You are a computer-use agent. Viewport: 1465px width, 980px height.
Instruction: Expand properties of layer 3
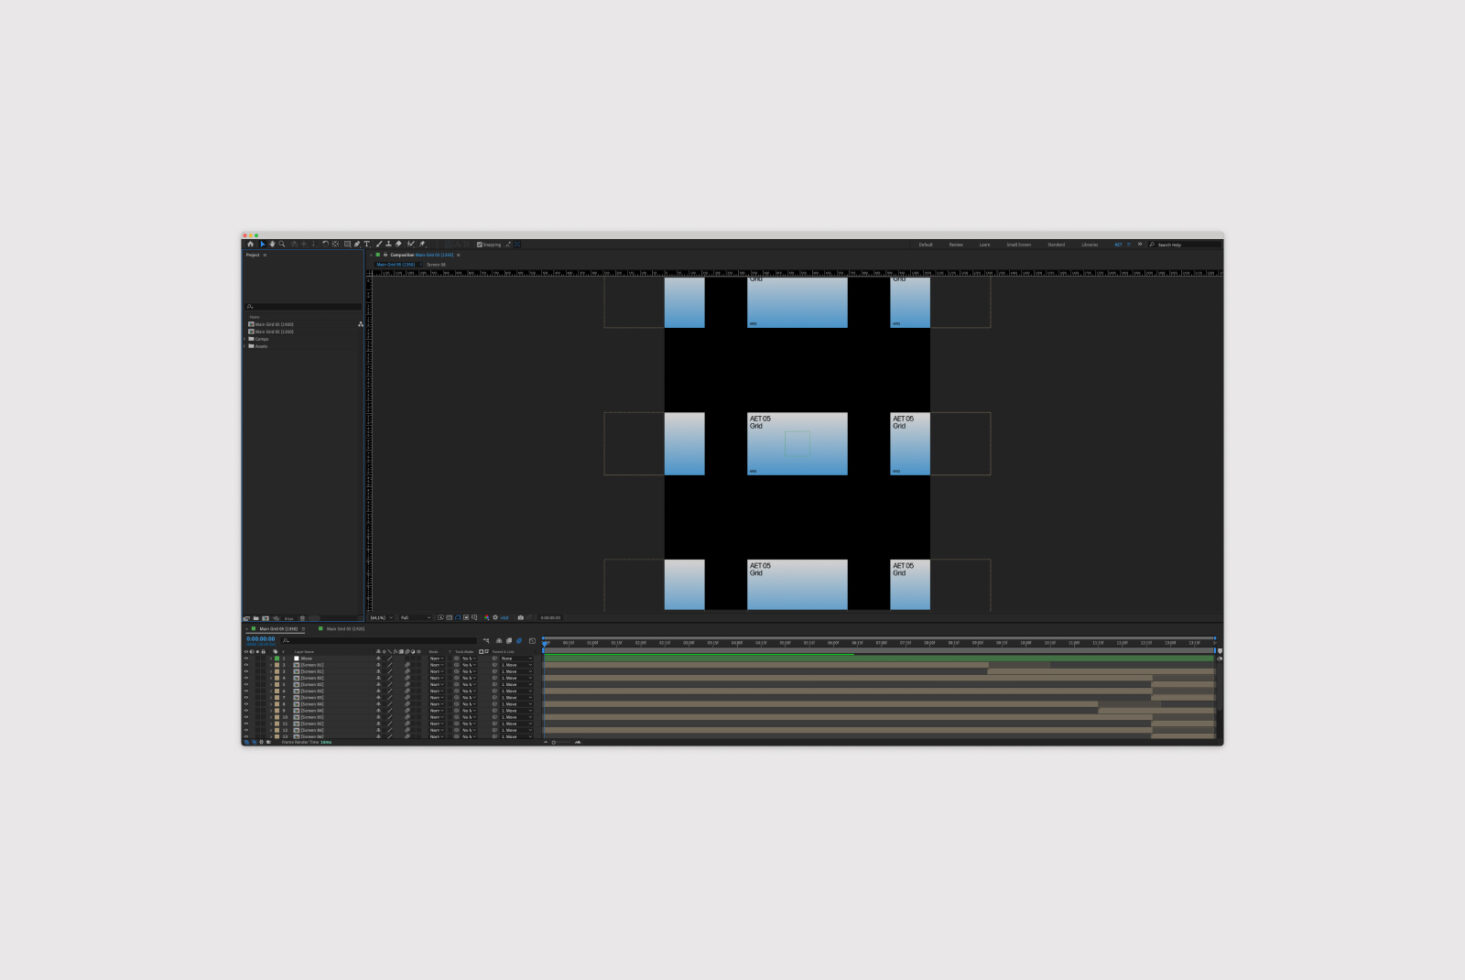point(271,672)
